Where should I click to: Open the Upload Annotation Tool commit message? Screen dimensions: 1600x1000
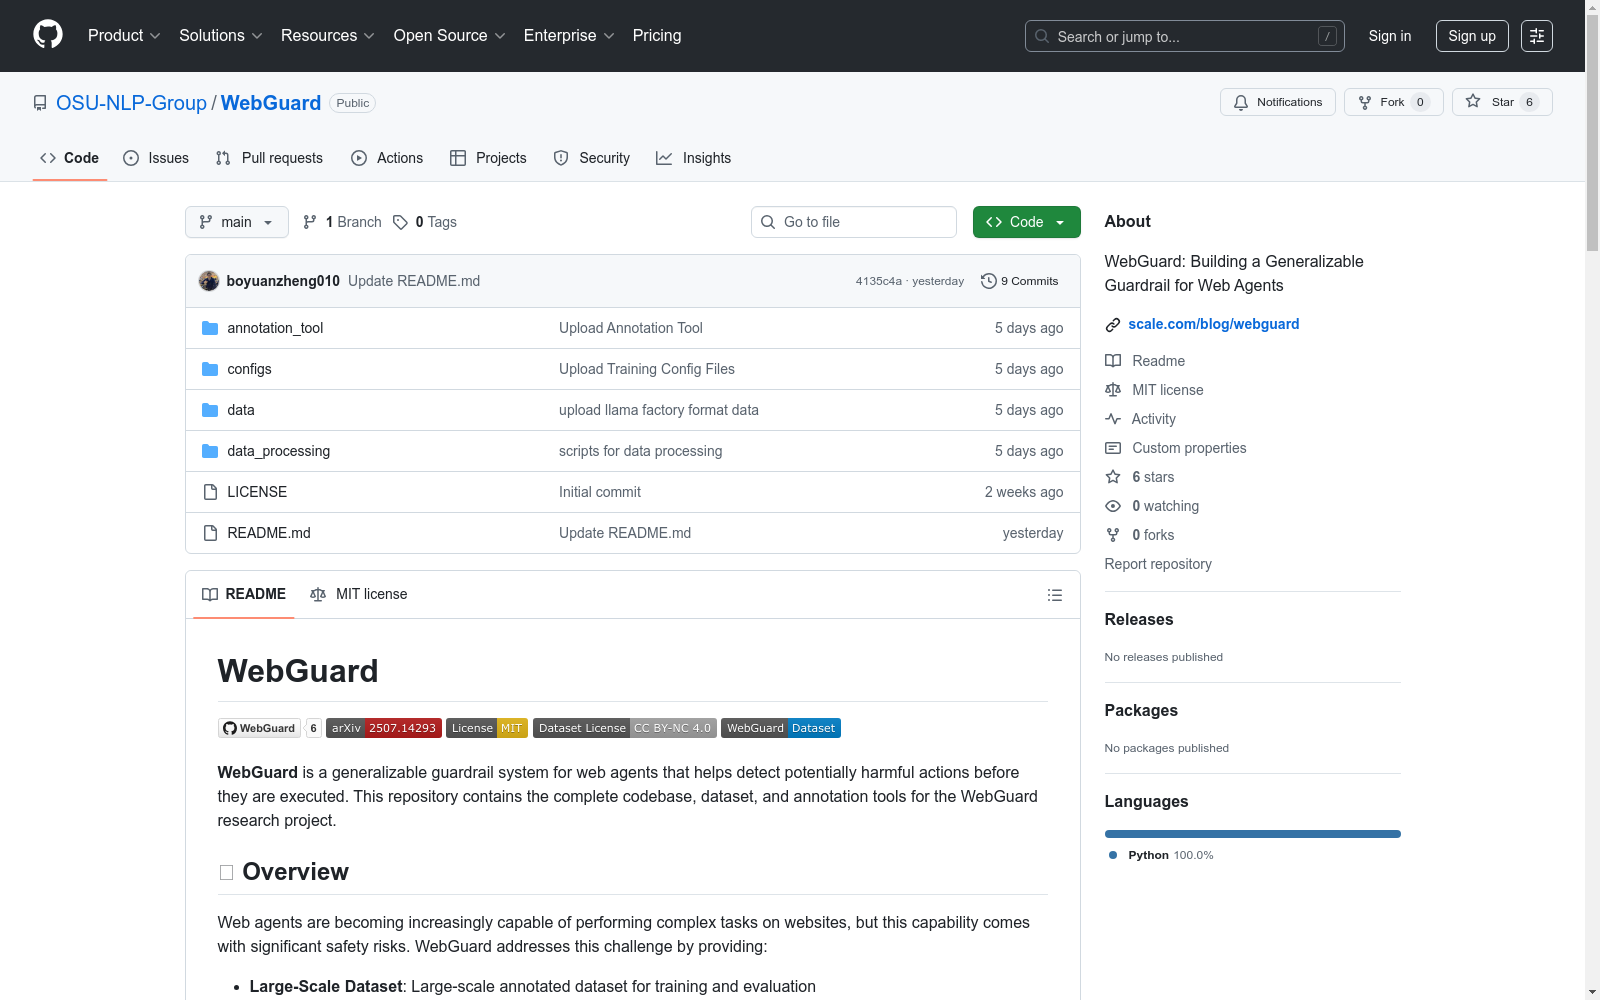coord(631,328)
